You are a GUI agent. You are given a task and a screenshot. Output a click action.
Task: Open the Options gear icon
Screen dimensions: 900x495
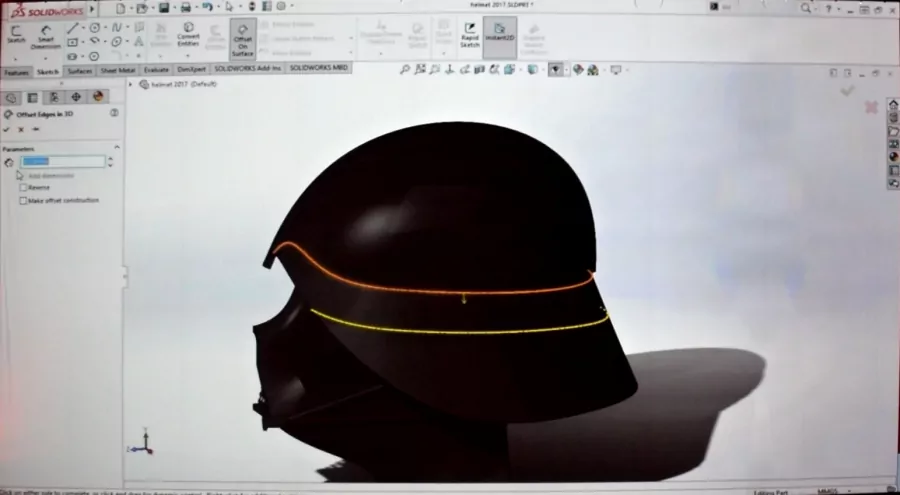coord(281,6)
